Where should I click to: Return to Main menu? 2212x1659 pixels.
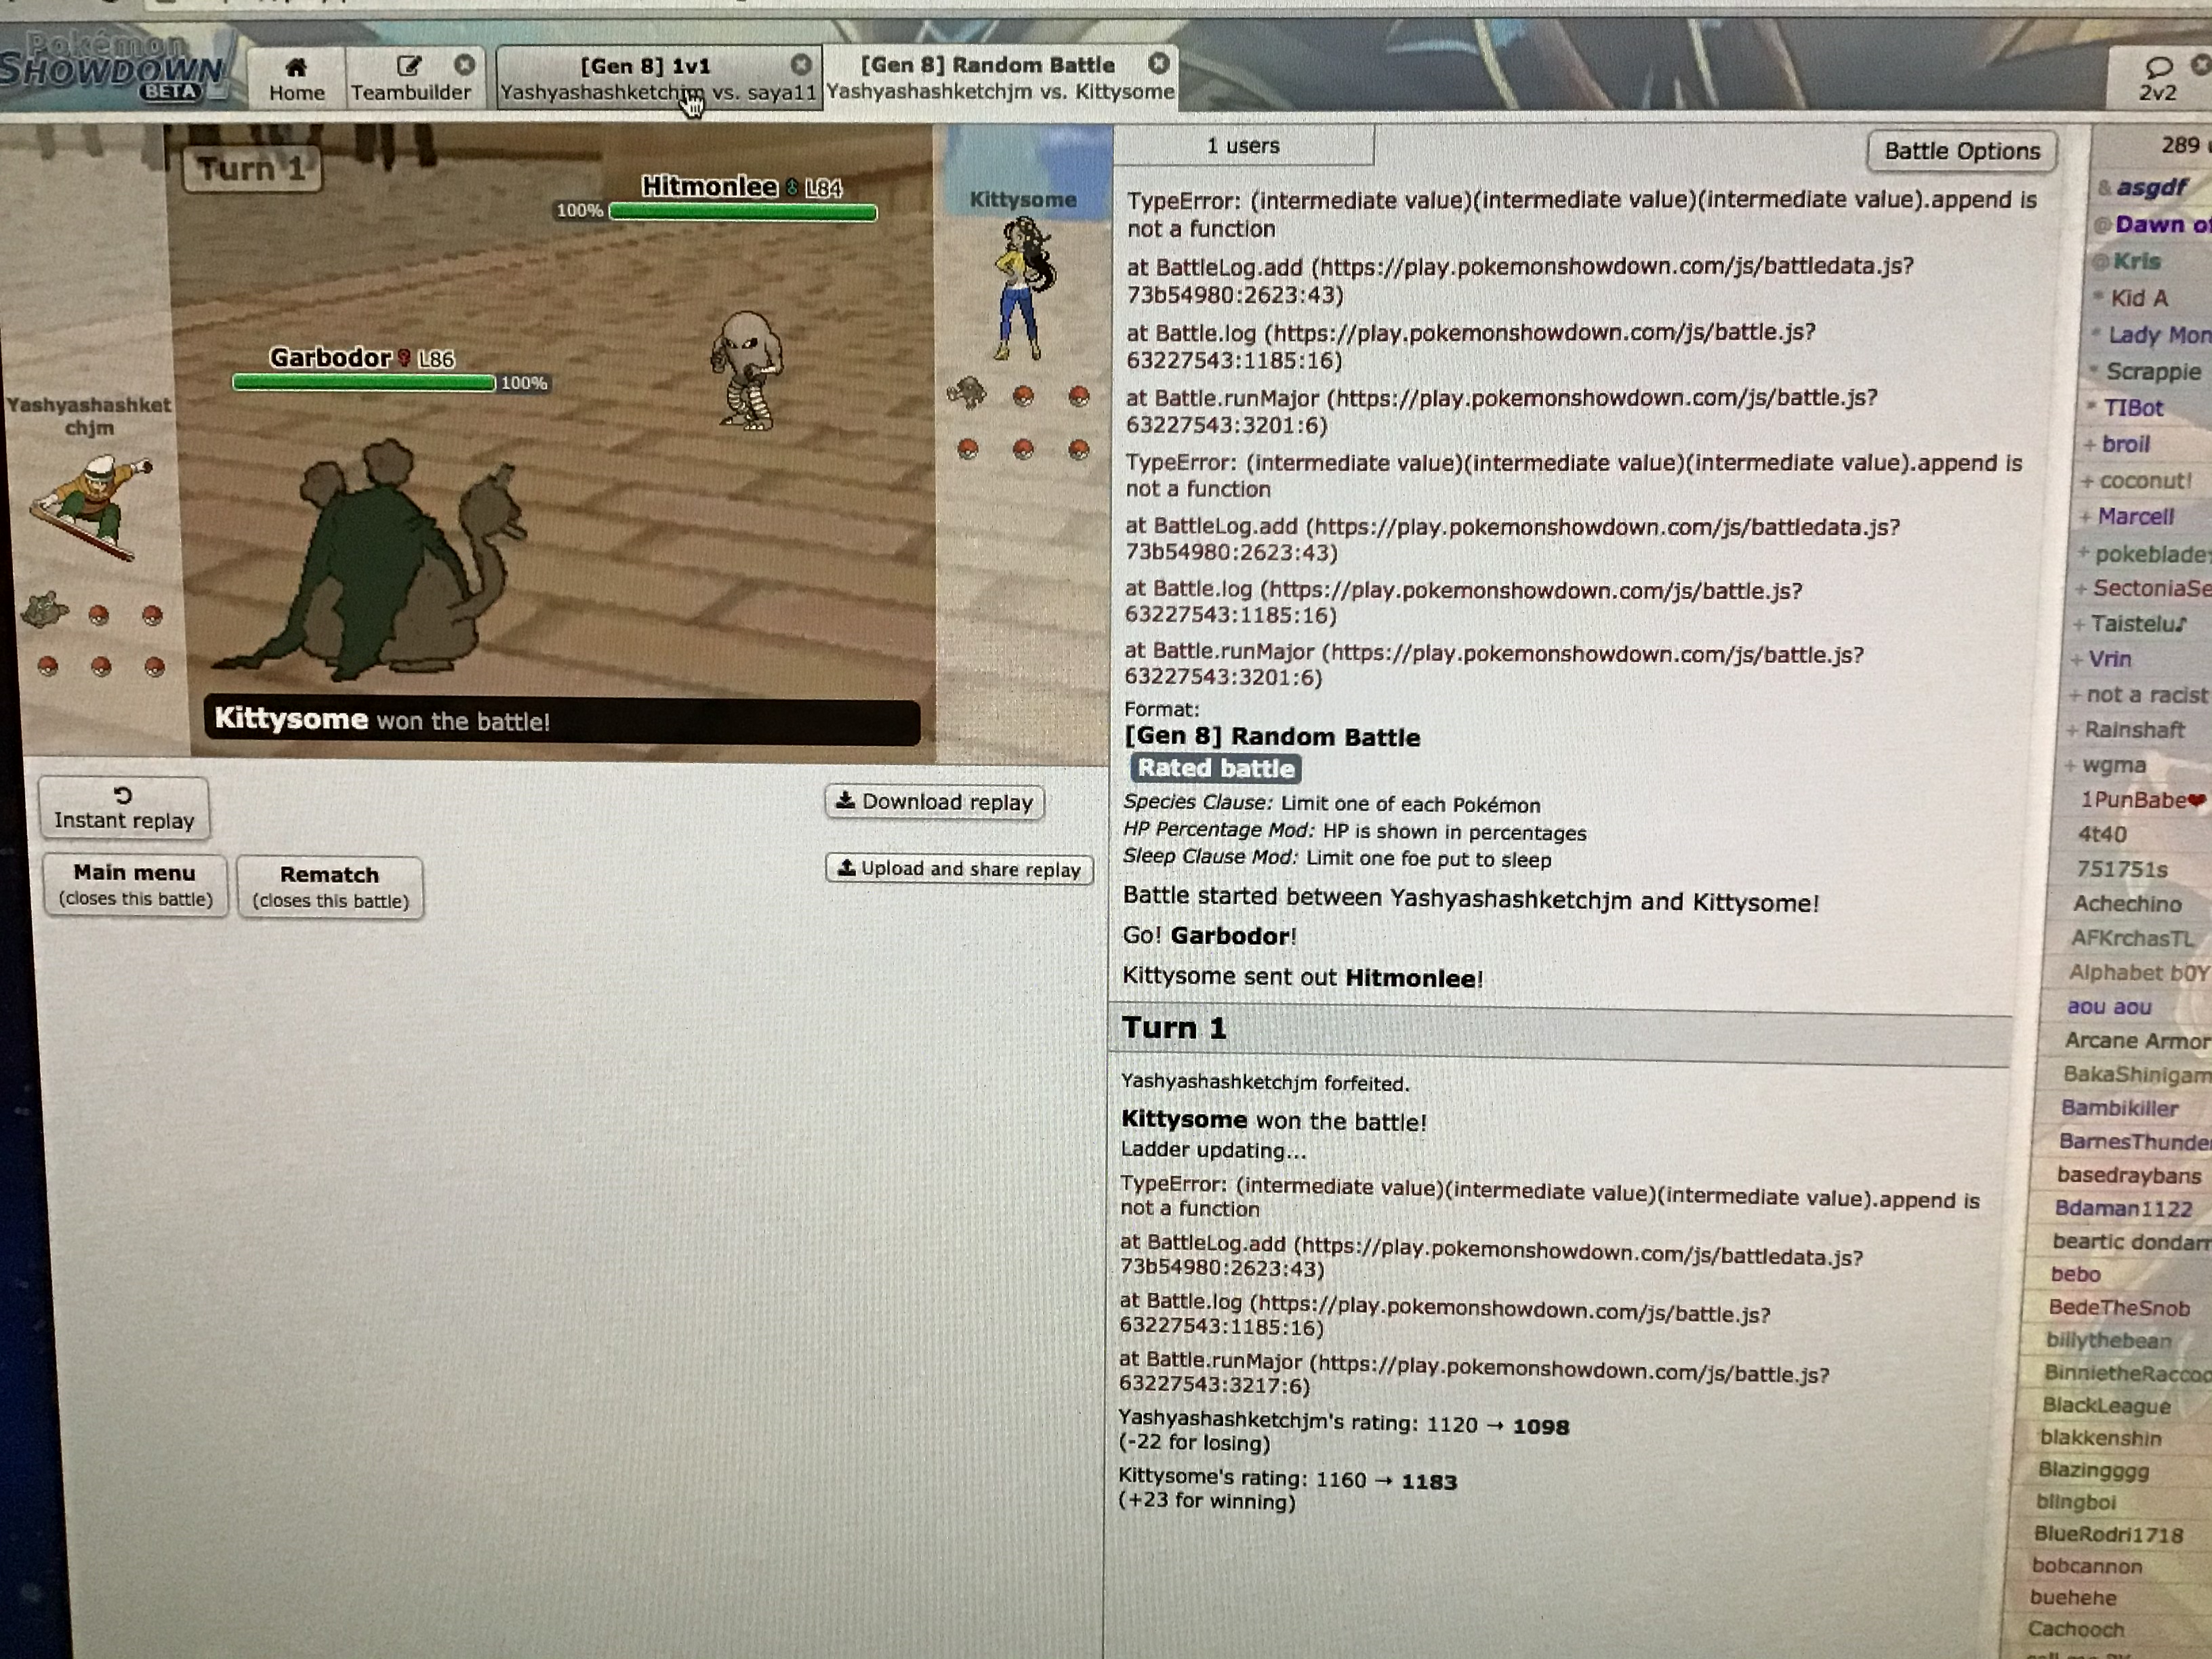135,885
